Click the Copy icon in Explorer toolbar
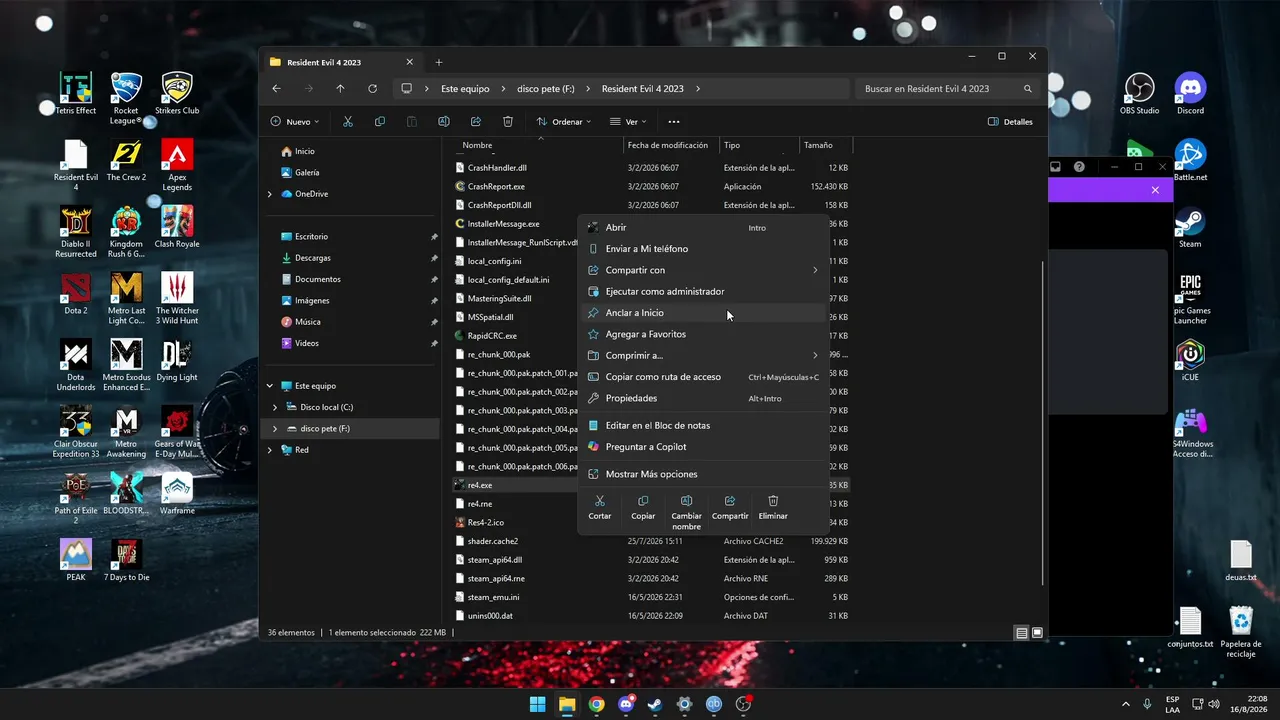Image resolution: width=1280 pixels, height=720 pixels. (x=380, y=122)
